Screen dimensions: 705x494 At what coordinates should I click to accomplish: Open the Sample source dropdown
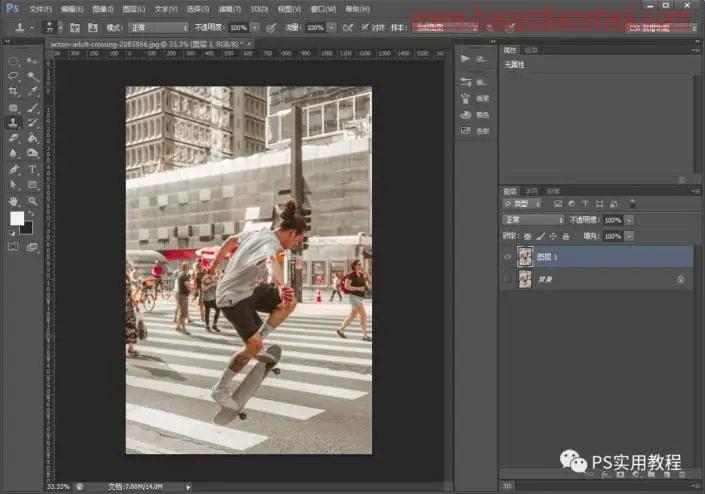coord(446,28)
